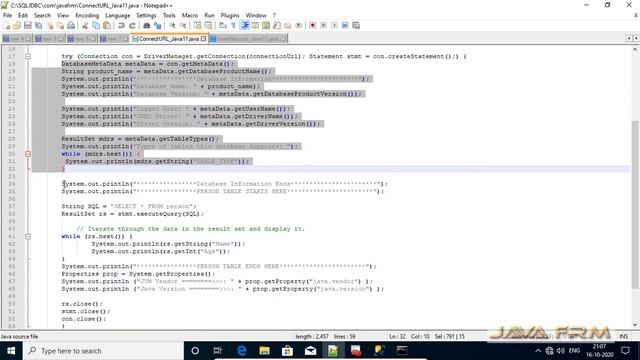The height and width of the screenshot is (360, 640).
Task: Click the scrollbar down arrow in the editor
Action: tap(635, 325)
